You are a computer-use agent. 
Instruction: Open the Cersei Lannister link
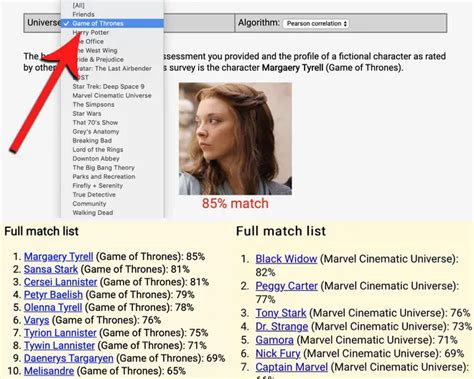(x=60, y=282)
